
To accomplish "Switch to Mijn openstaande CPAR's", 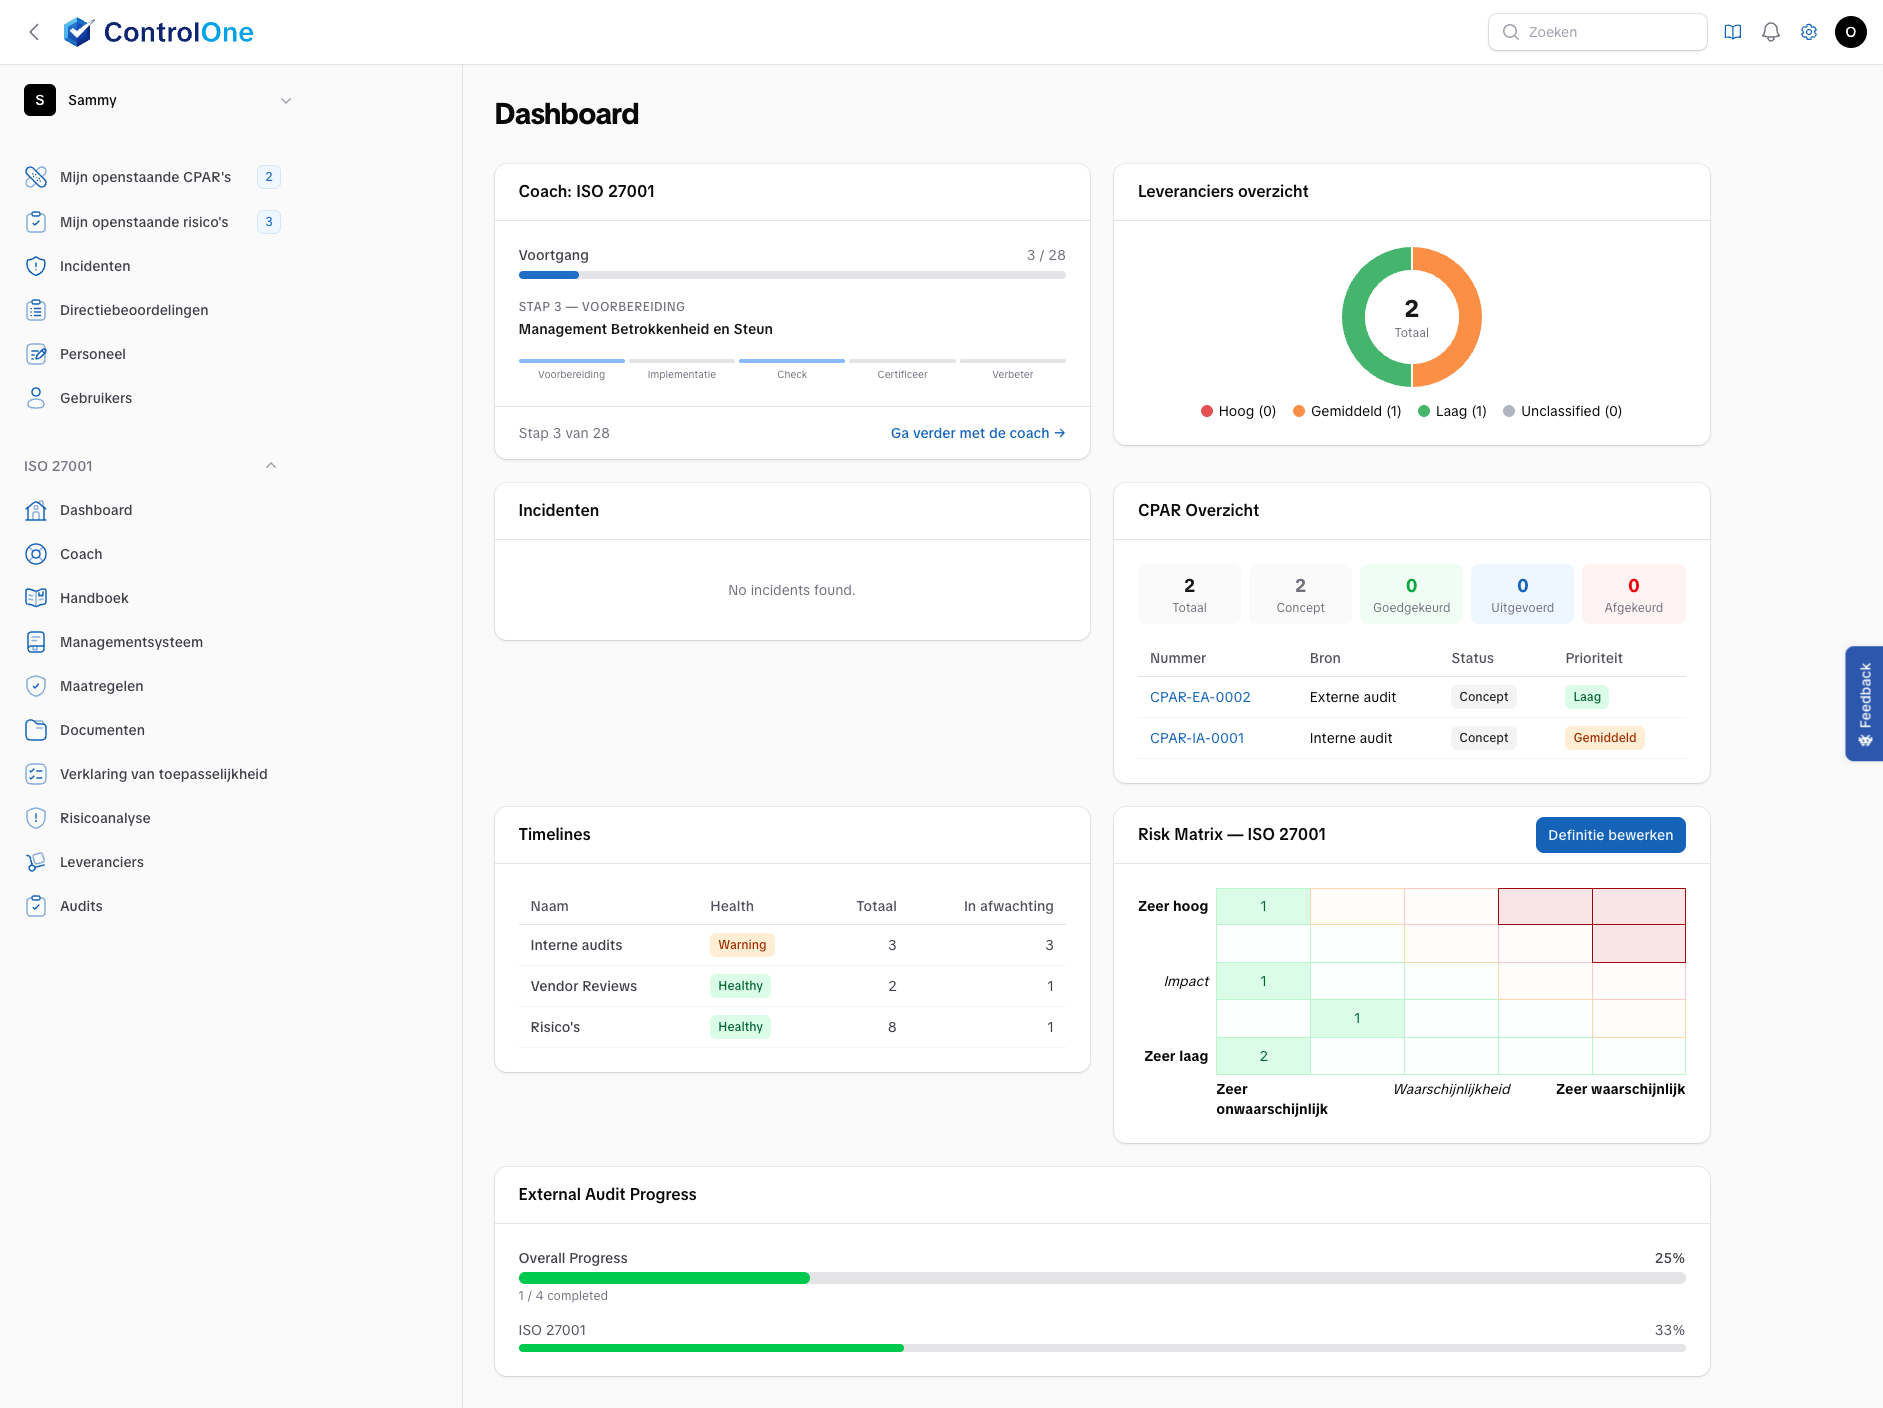I will [146, 177].
